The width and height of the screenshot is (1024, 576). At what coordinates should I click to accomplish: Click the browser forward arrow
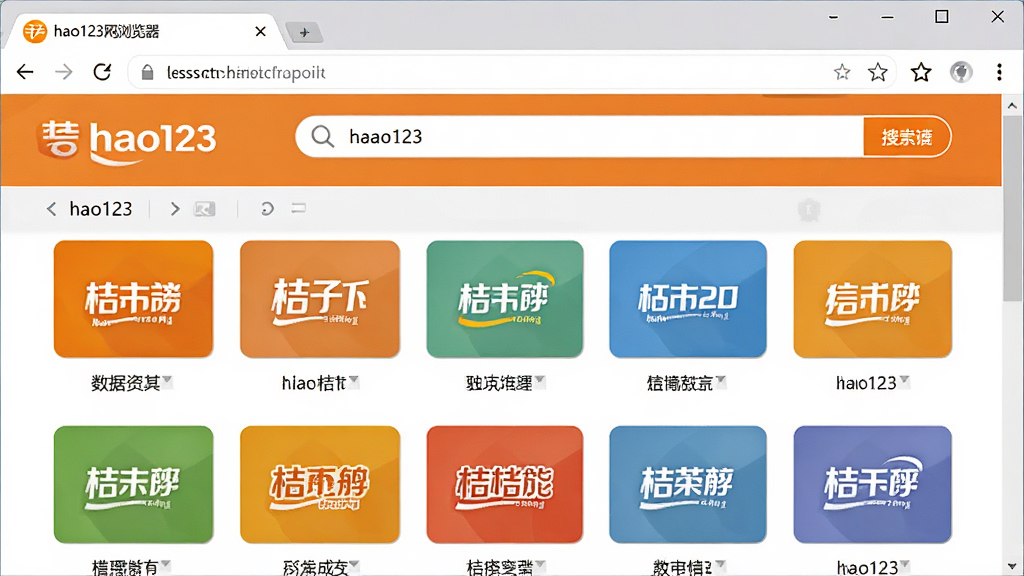click(63, 72)
